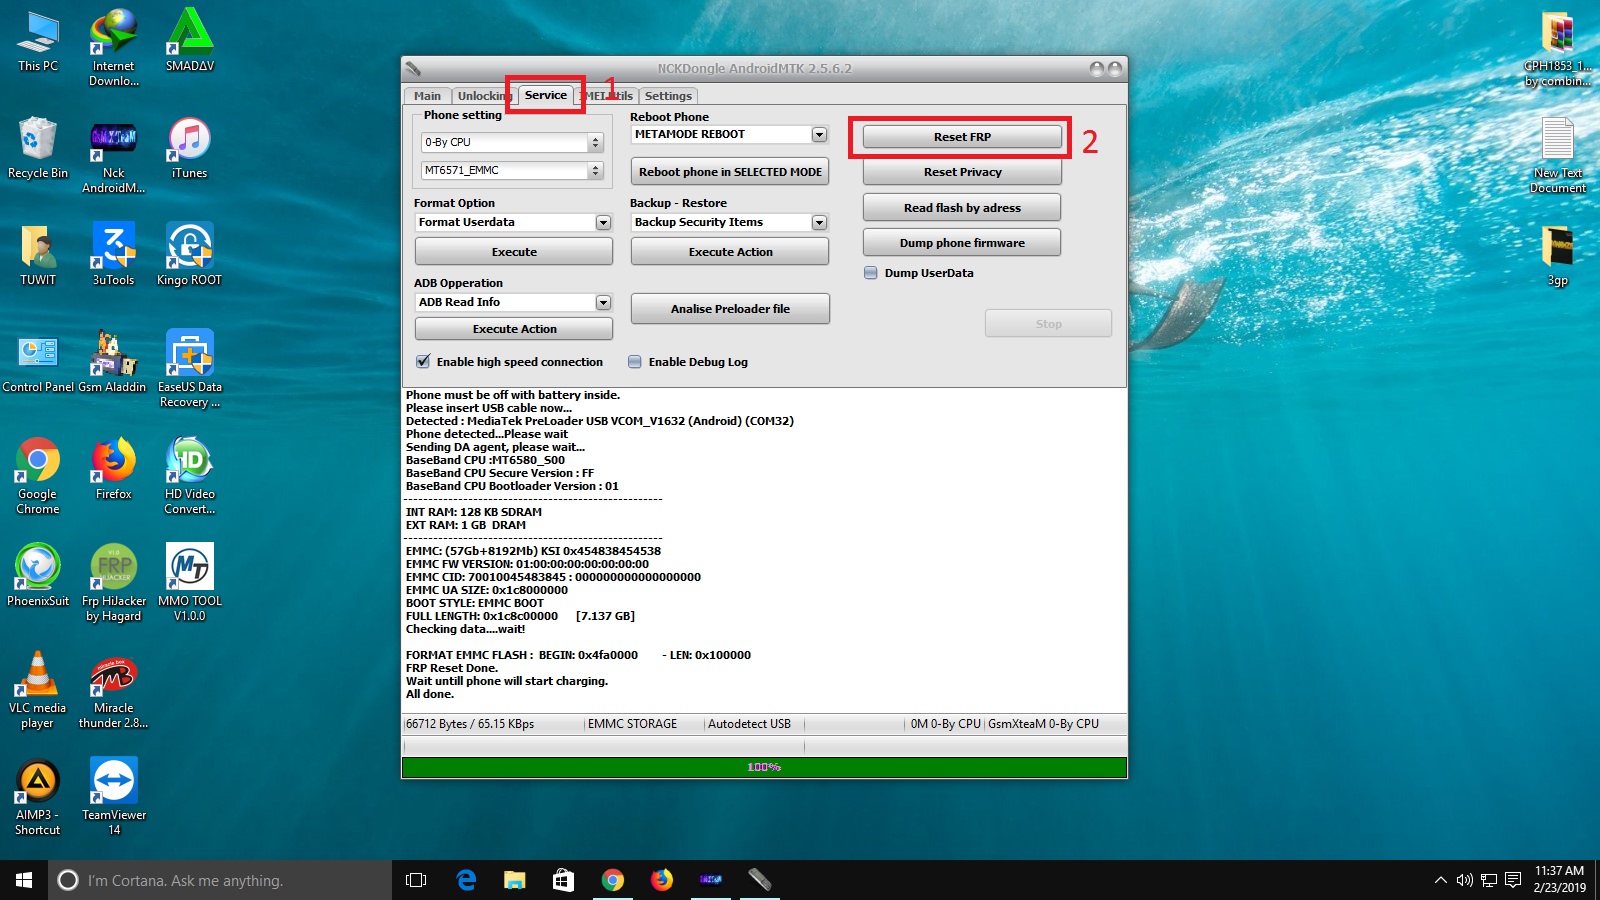The image size is (1600, 900).
Task: Open TeamViewer 14 desktop shortcut
Action: pos(113,796)
